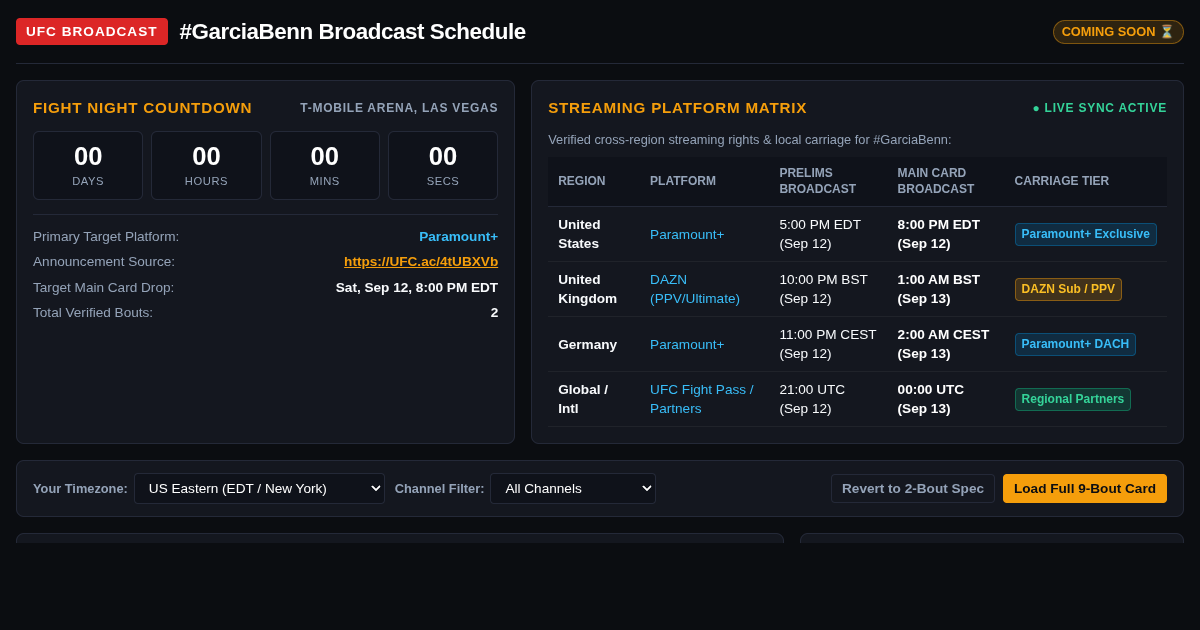Click the Primary Target Platform Paramount+ value
The width and height of the screenshot is (1200, 630).
[x=458, y=236]
